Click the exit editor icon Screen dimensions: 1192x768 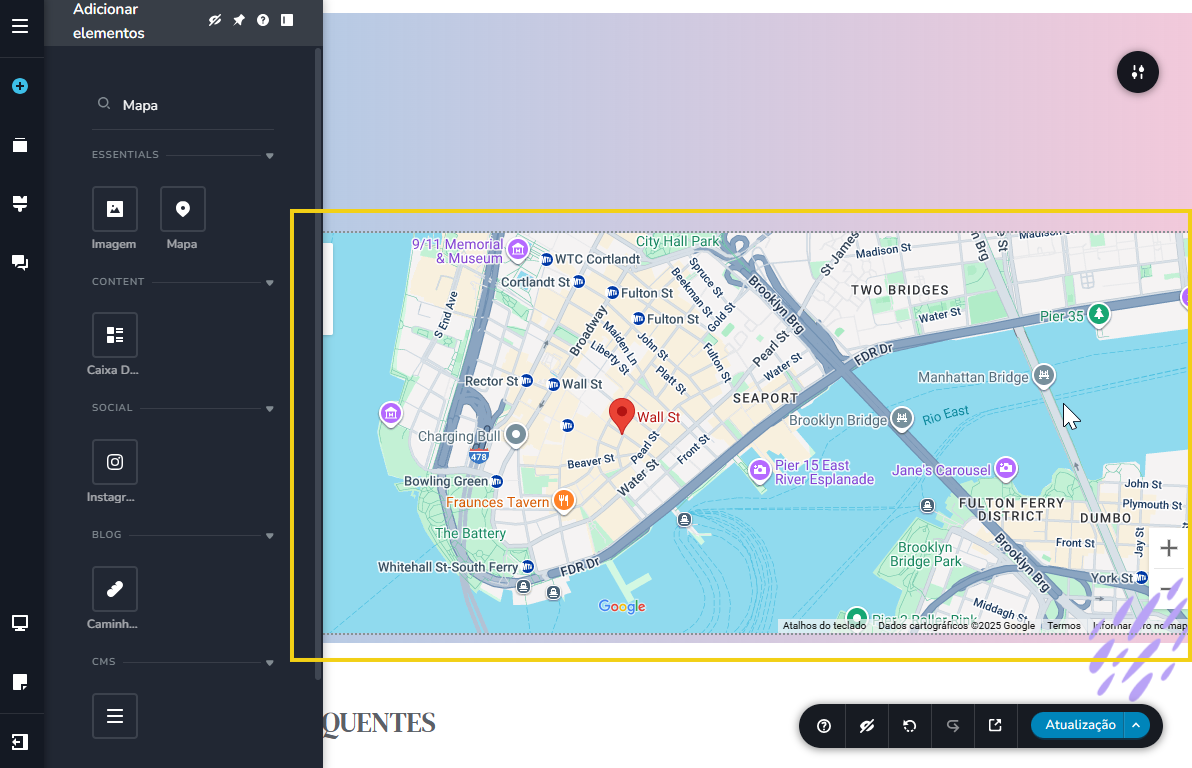[x=21, y=741]
